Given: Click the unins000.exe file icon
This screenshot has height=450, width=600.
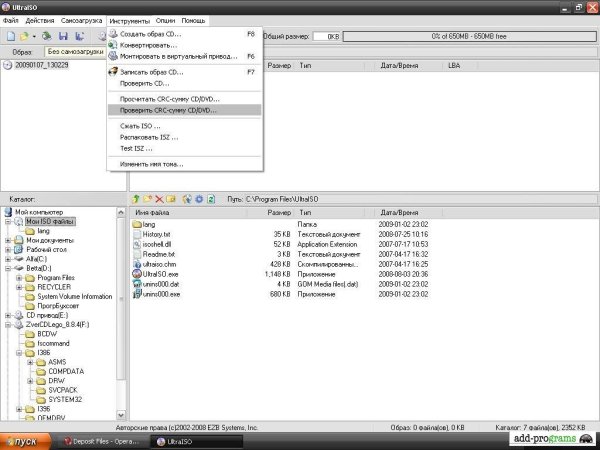Looking at the screenshot, I should tap(137, 294).
